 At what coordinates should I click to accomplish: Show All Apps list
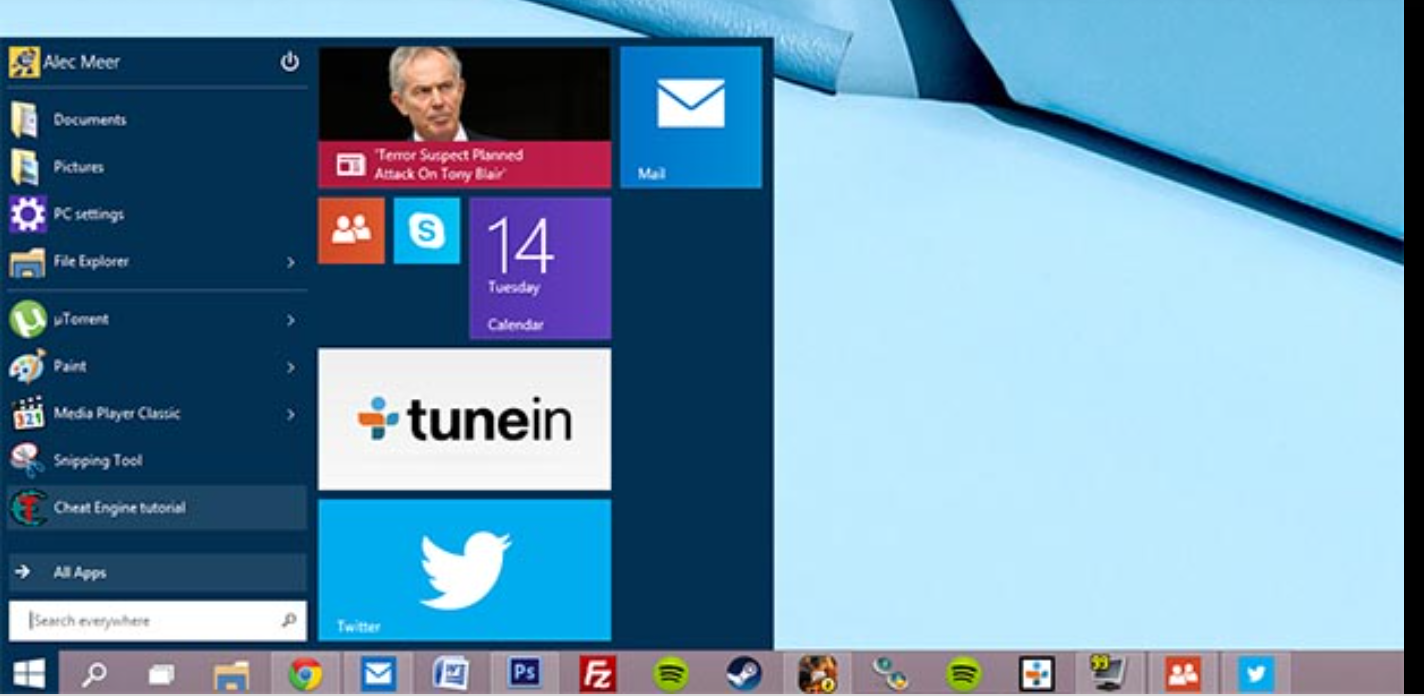157,573
